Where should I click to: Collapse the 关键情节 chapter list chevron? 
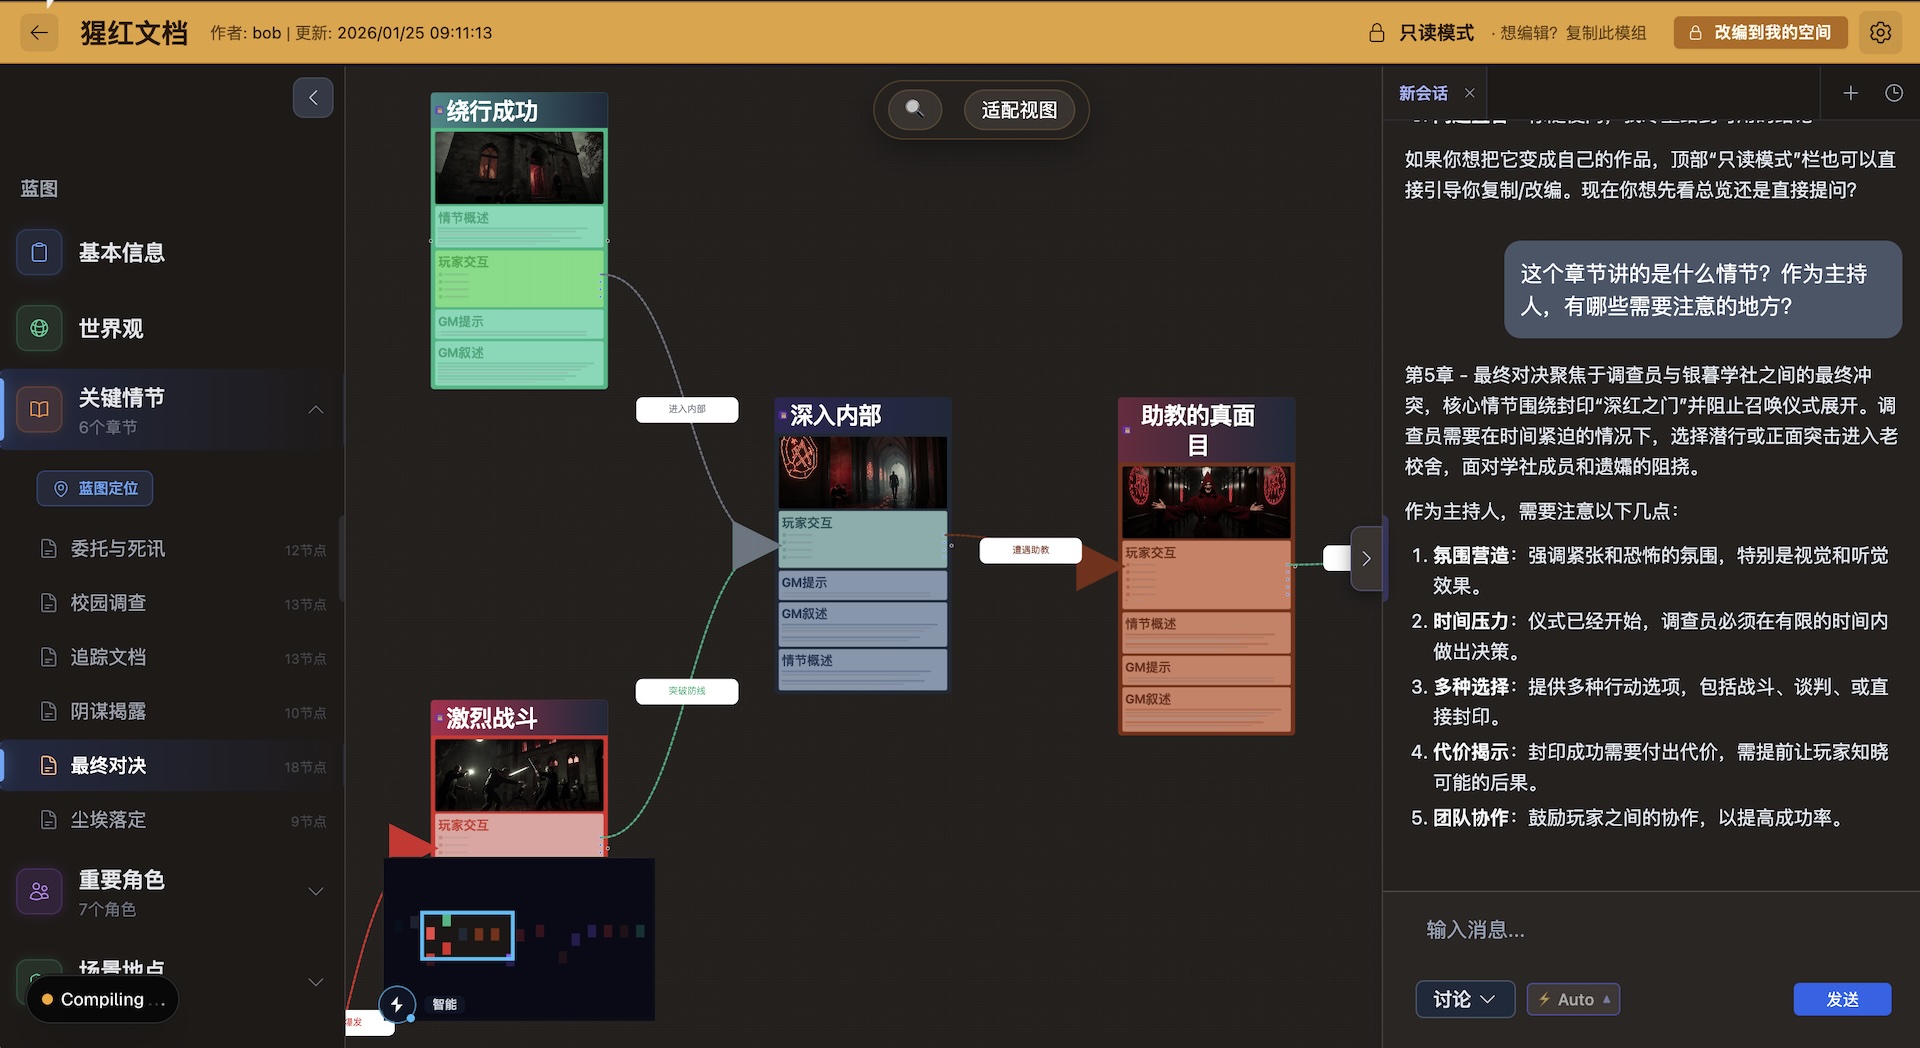coord(316,409)
